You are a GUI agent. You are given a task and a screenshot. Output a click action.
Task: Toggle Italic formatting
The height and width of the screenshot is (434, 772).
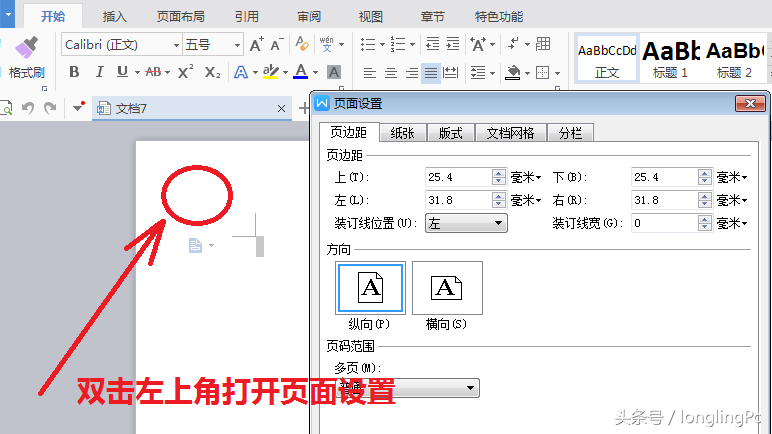point(99,72)
